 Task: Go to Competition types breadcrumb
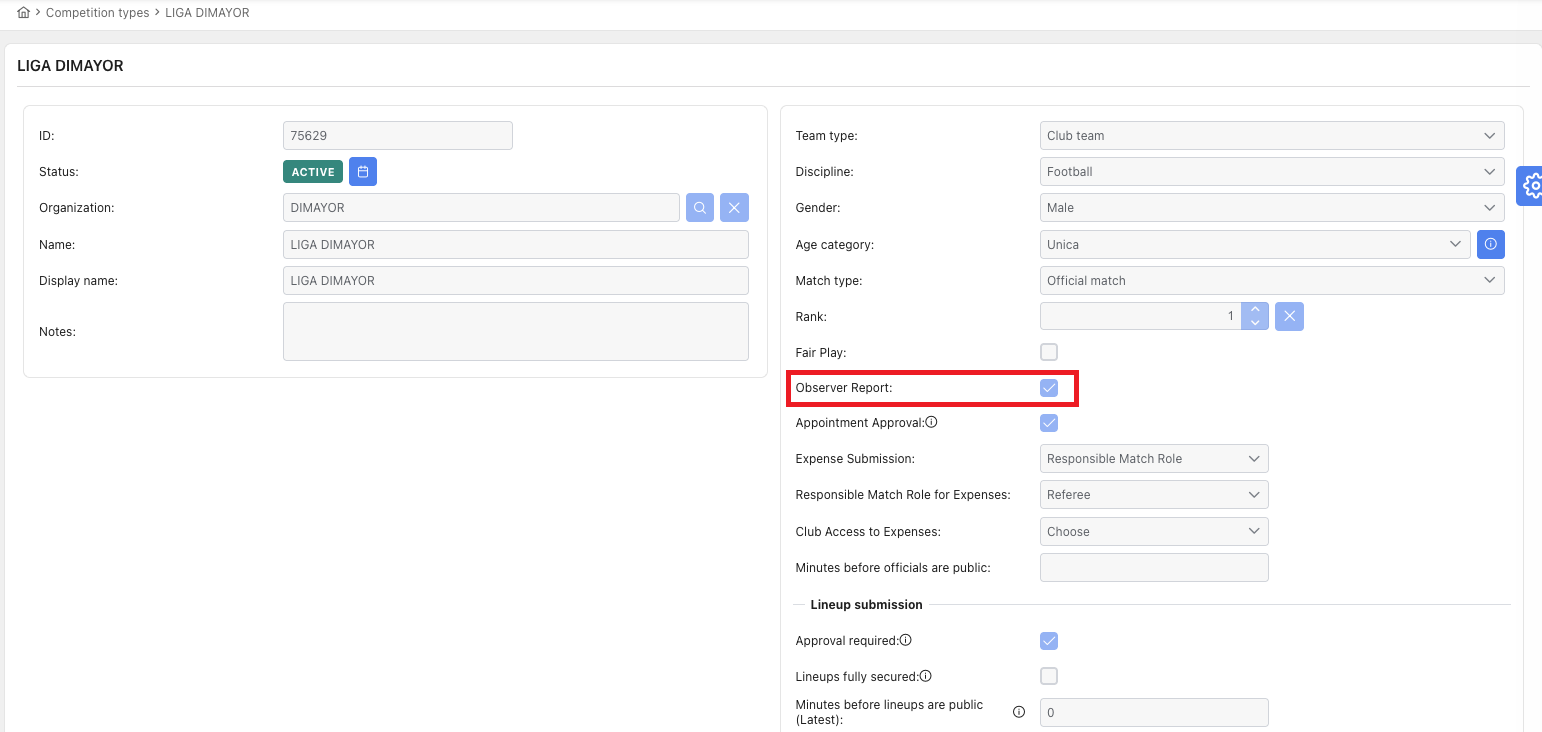click(97, 13)
